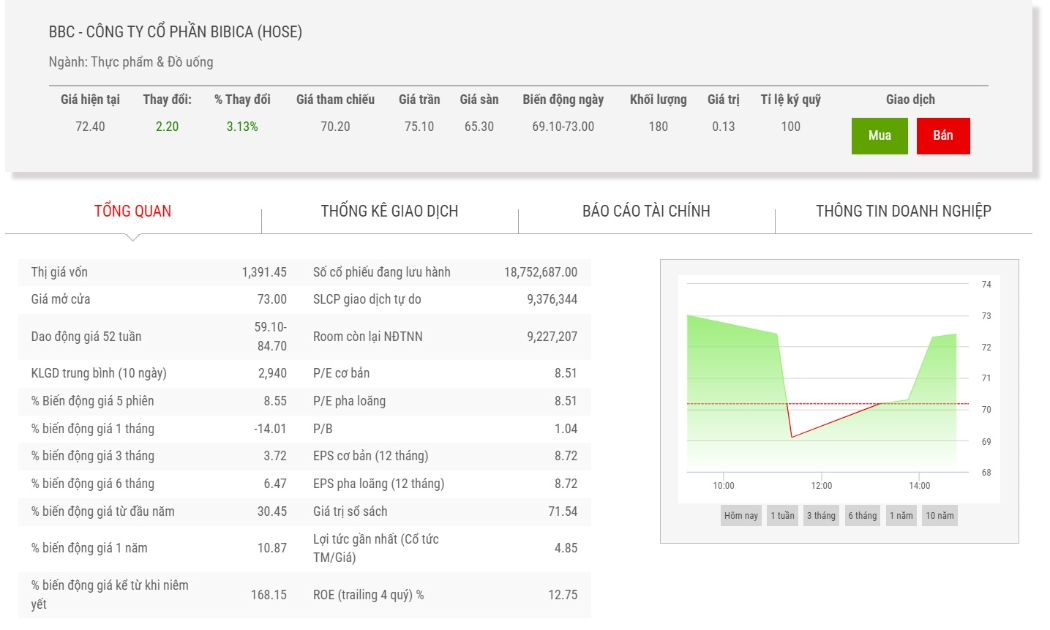This screenshot has height=630, width=1050.
Task: Click the BBC Bibica company title
Action: [x=175, y=32]
